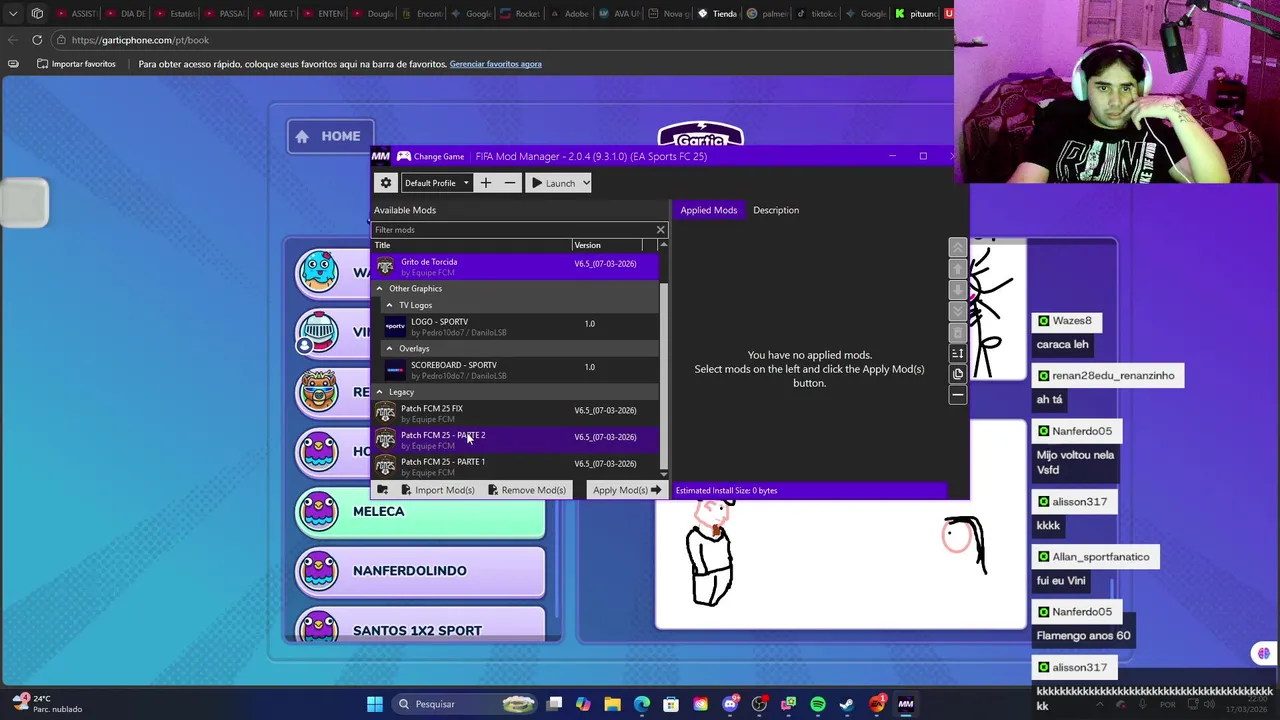The height and width of the screenshot is (720, 1280).
Task: Move mod to top double-arrow icon
Action: tap(957, 248)
